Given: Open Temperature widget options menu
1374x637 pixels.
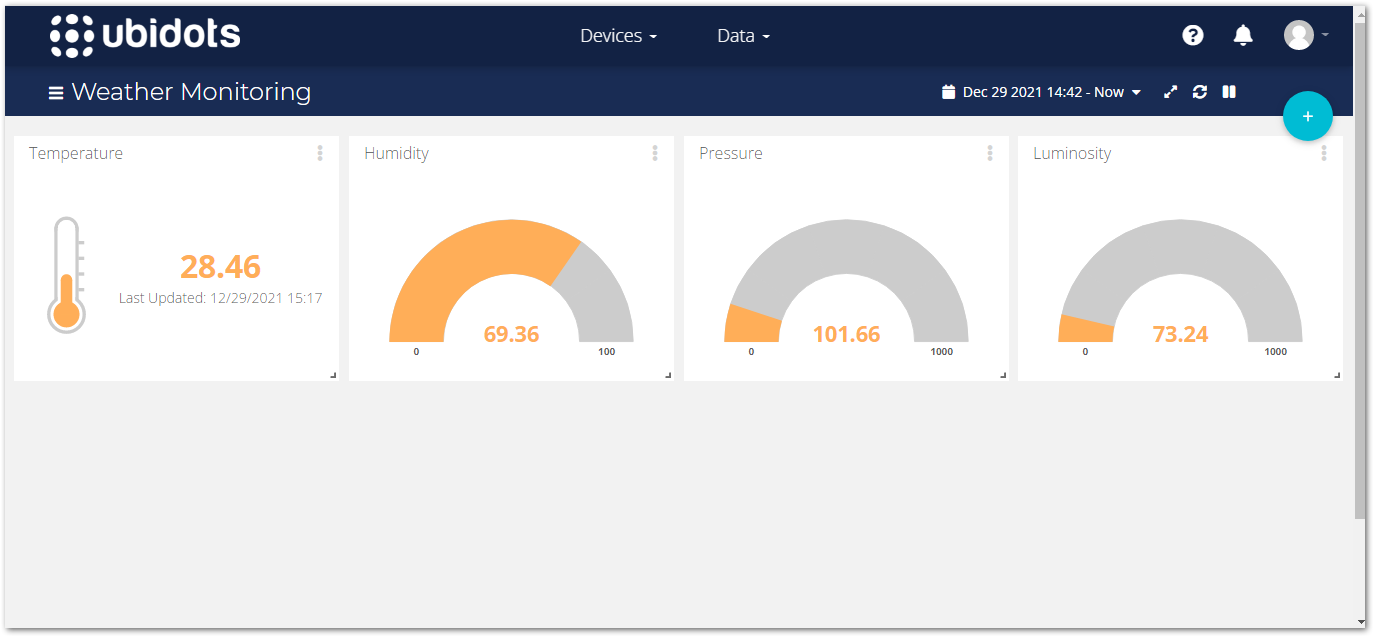Looking at the screenshot, I should point(320,153).
